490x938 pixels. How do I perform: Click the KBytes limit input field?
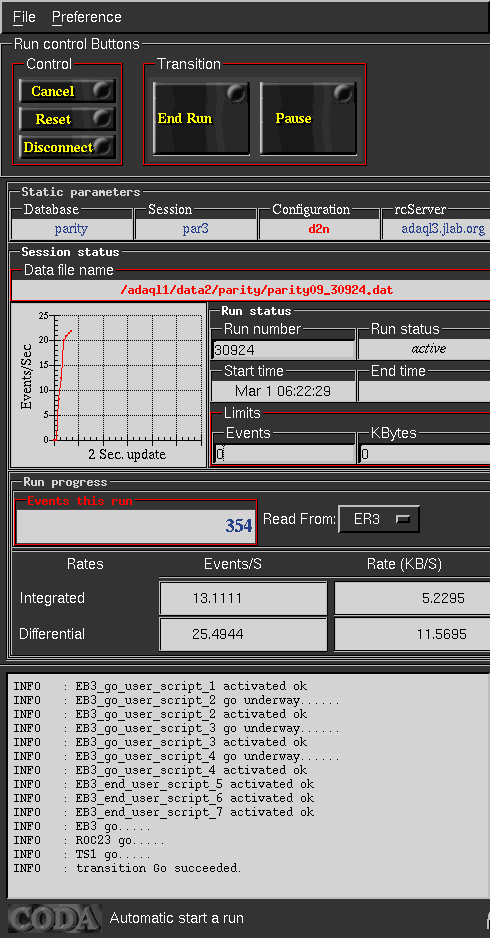(x=424, y=454)
